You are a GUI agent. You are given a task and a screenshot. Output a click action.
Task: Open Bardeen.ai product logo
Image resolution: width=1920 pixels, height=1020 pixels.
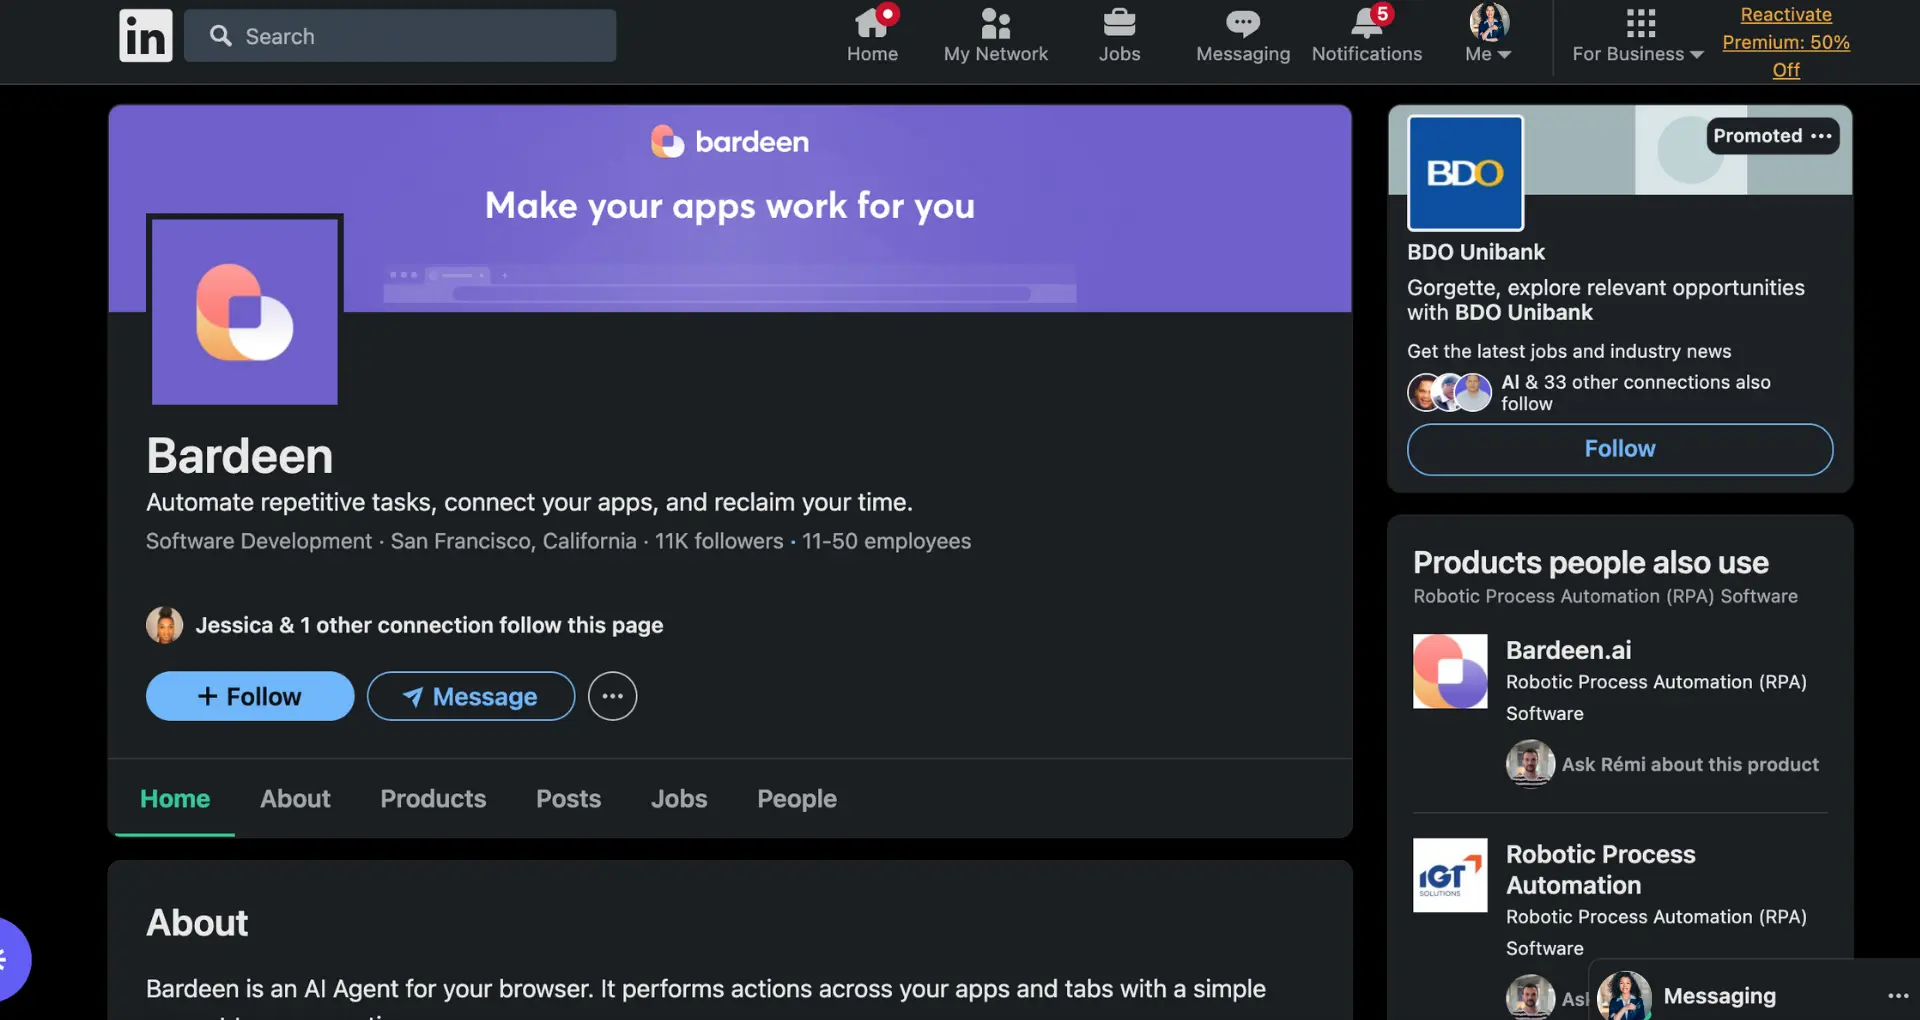pyautogui.click(x=1450, y=671)
